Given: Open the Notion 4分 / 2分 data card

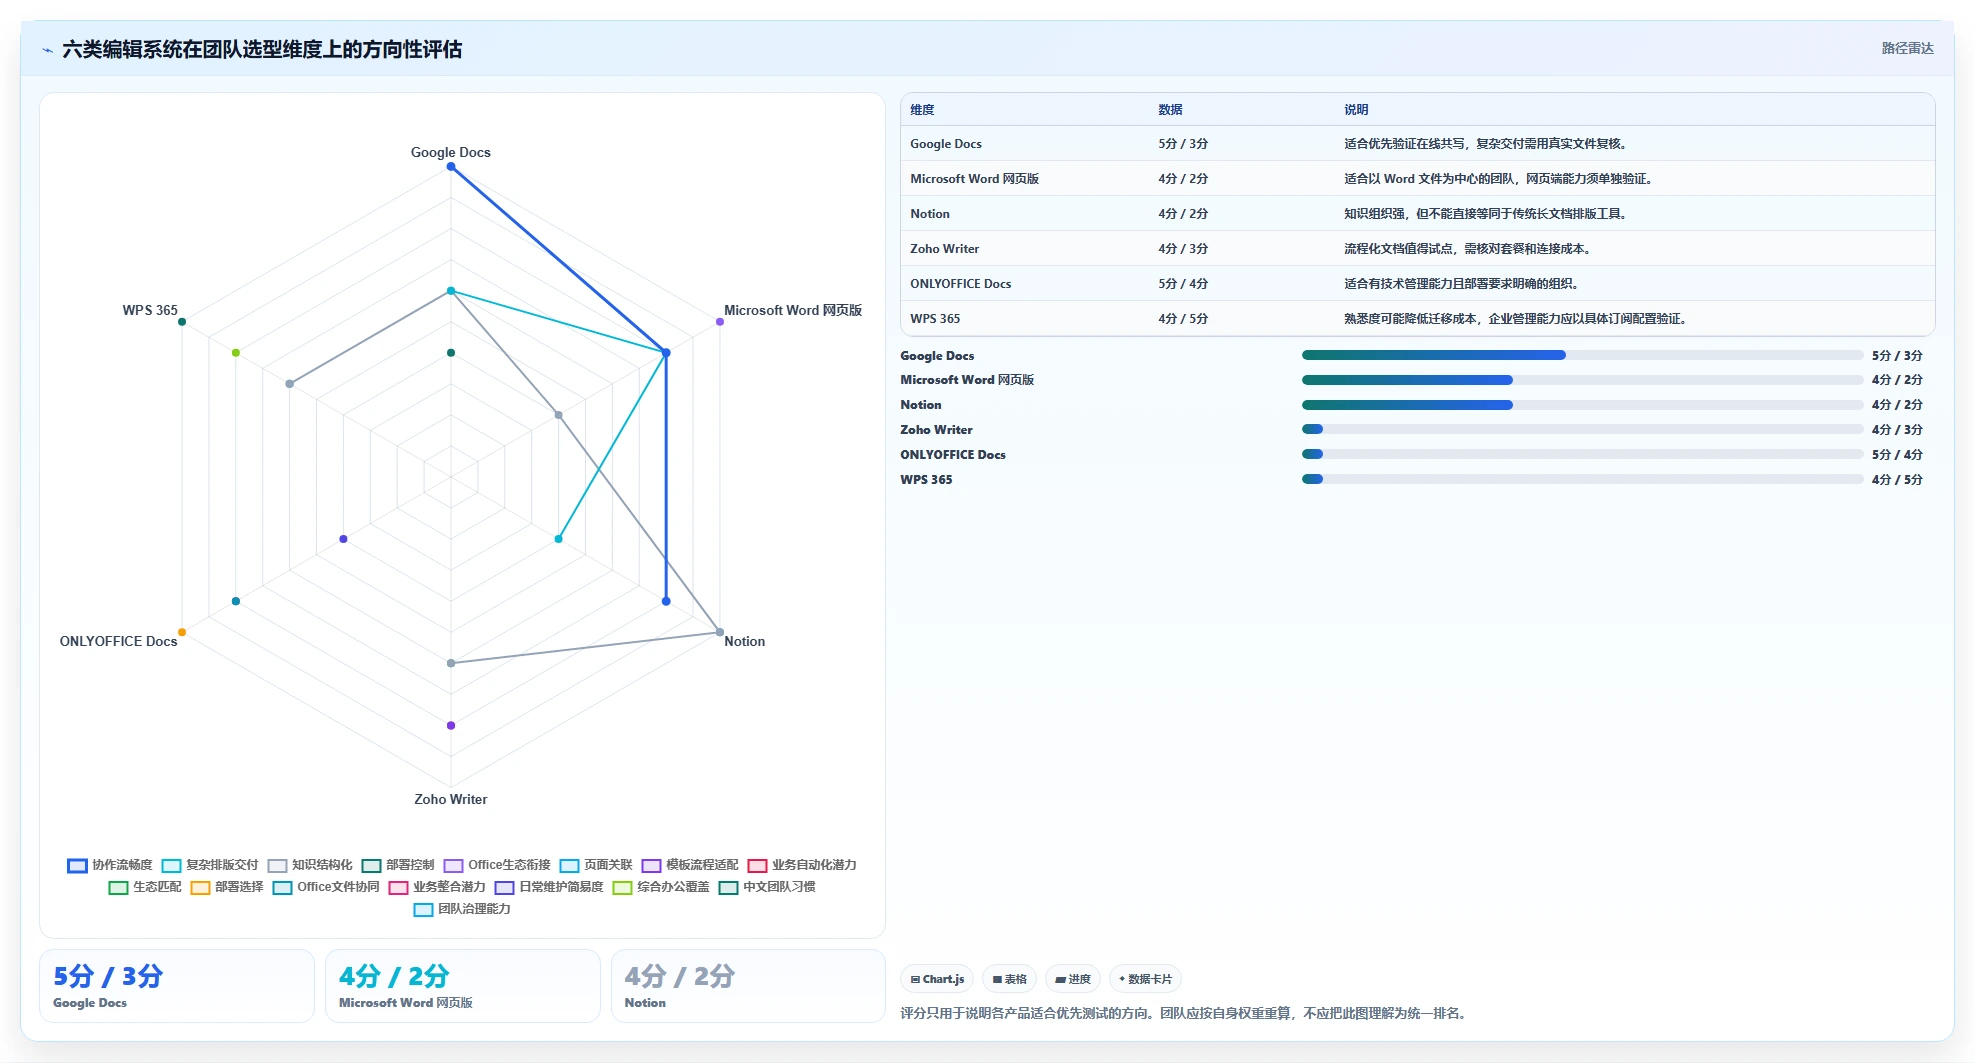Looking at the screenshot, I should 748,986.
